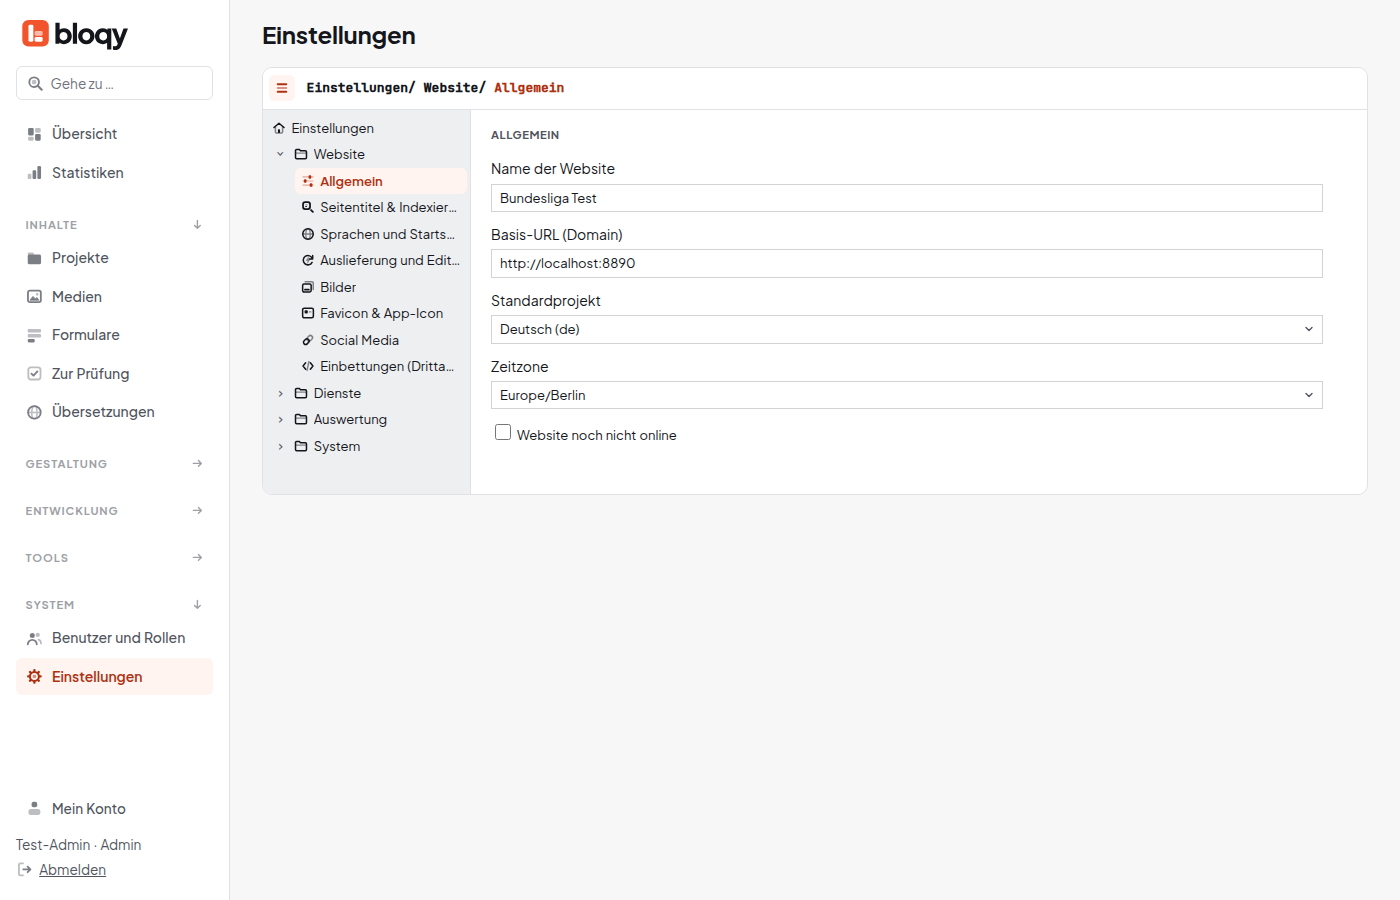Click the Basis-URL (Domain) input field
1400x900 pixels.
point(906,263)
